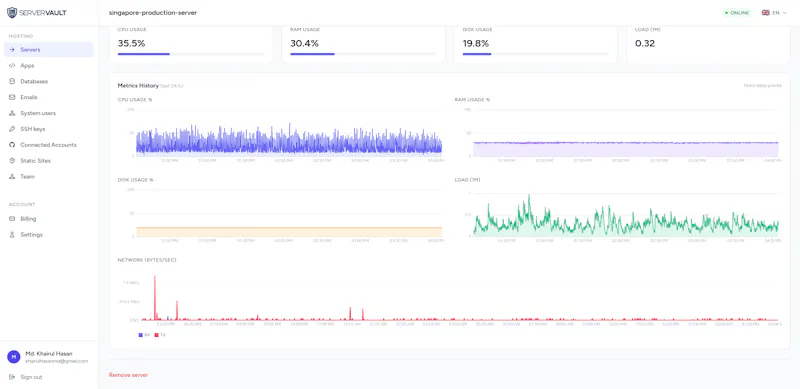The image size is (800, 389).
Task: Click the RAM usage progress bar
Action: coord(363,54)
